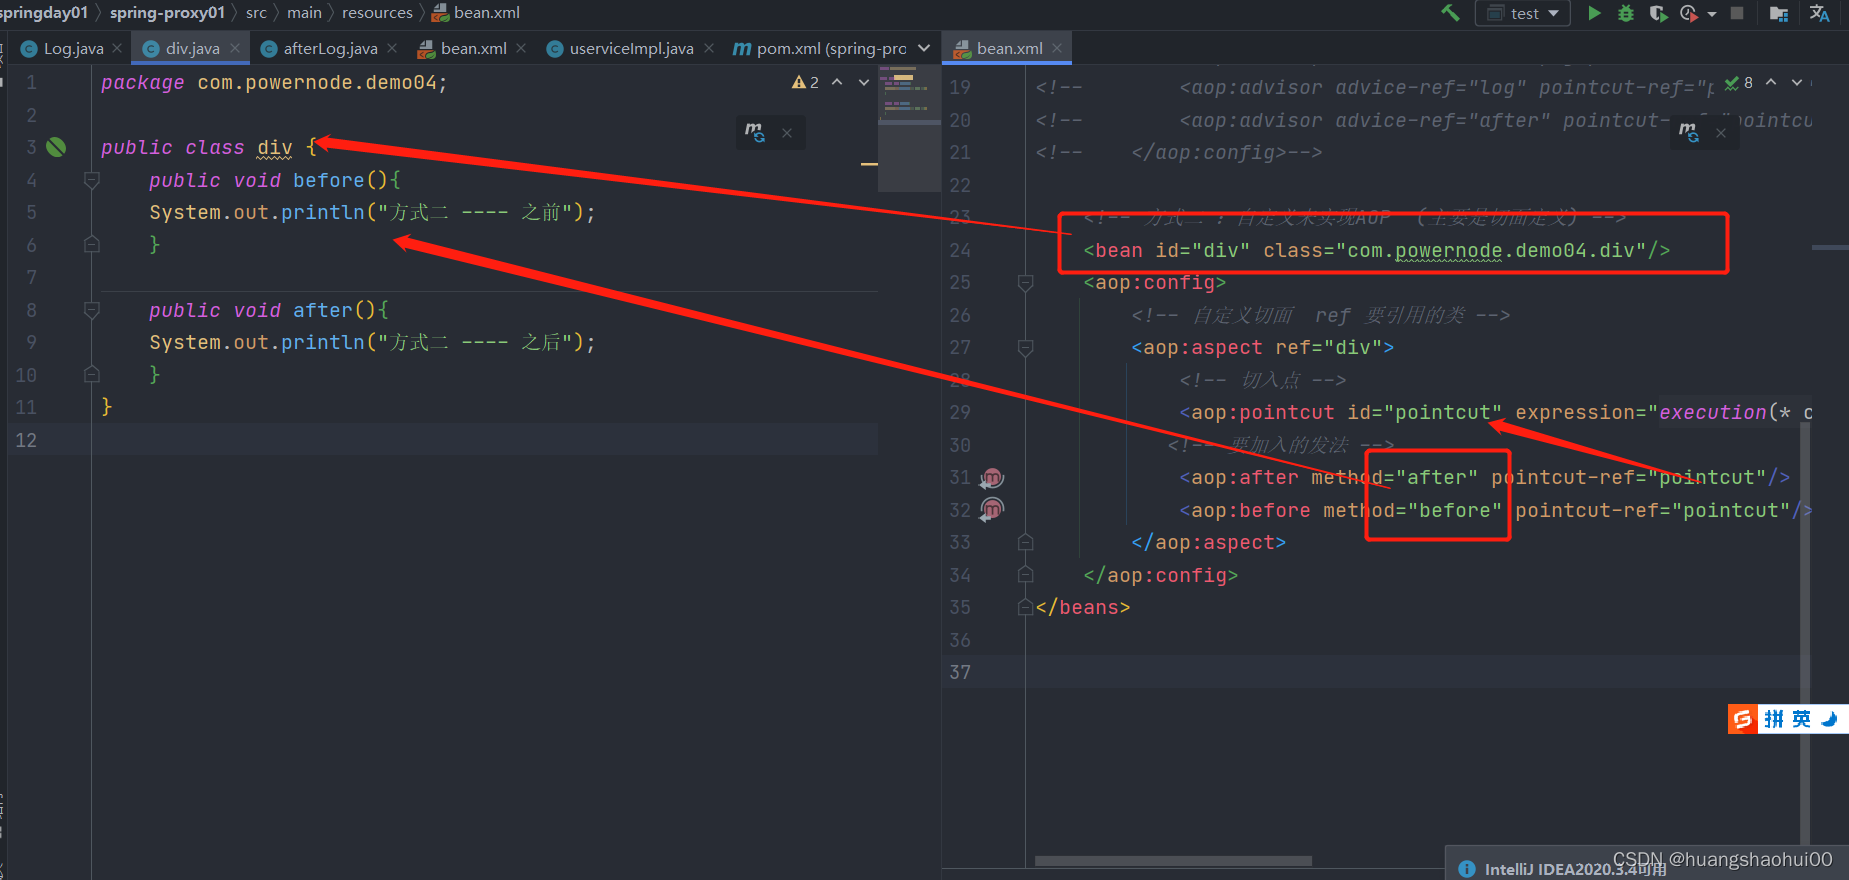Screen dimensions: 1849x880
Task: Build the project with the hammer icon
Action: 1449,13
